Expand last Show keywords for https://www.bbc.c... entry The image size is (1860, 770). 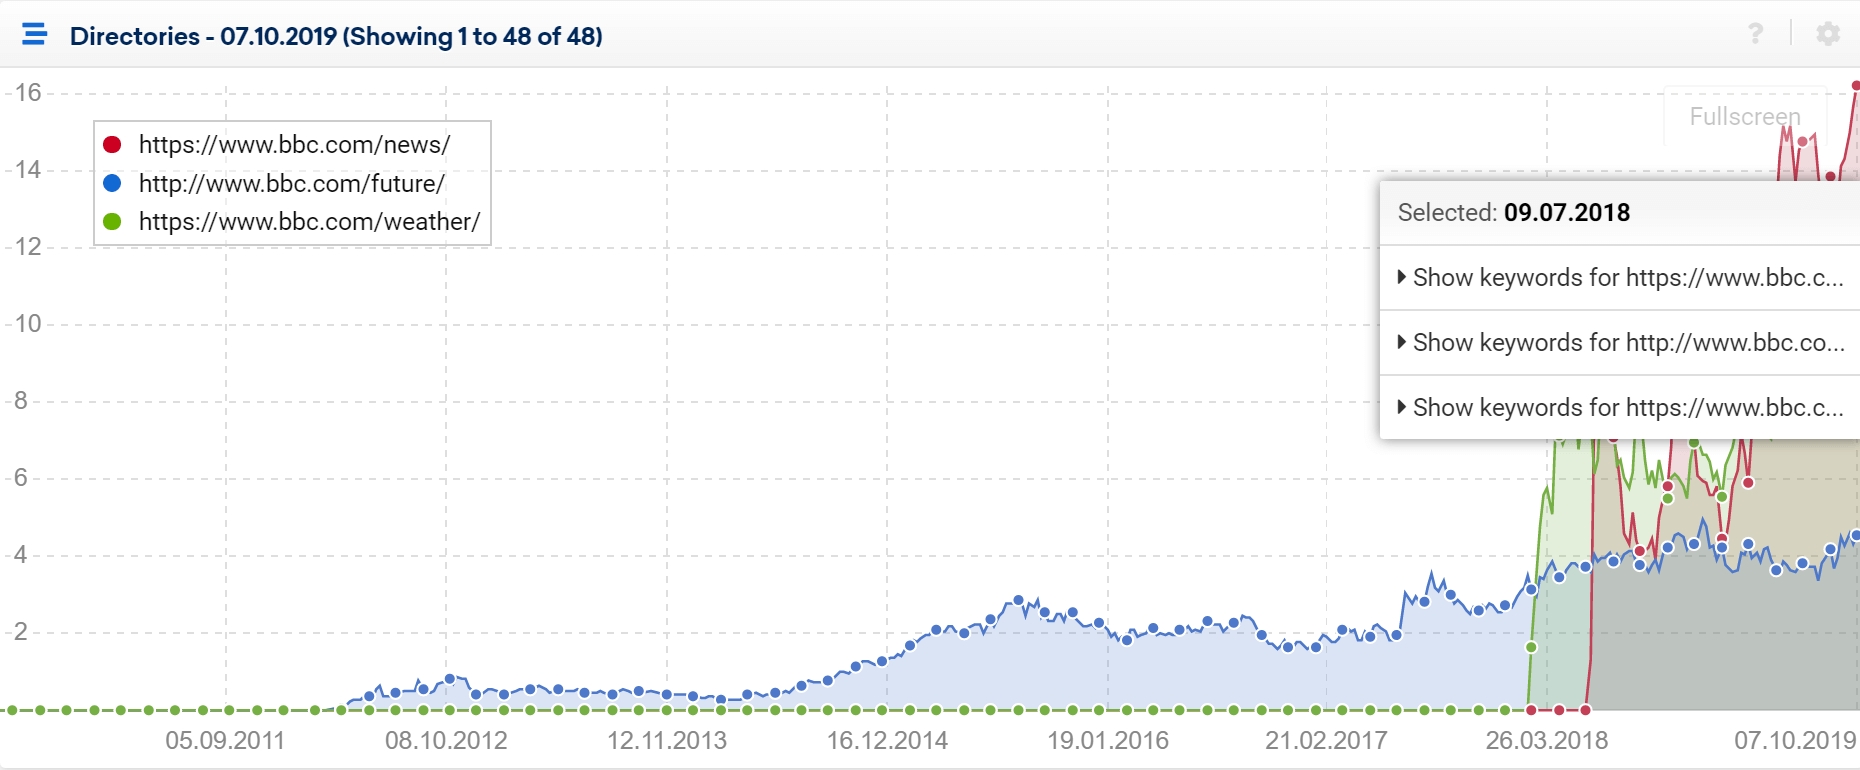pos(1620,408)
